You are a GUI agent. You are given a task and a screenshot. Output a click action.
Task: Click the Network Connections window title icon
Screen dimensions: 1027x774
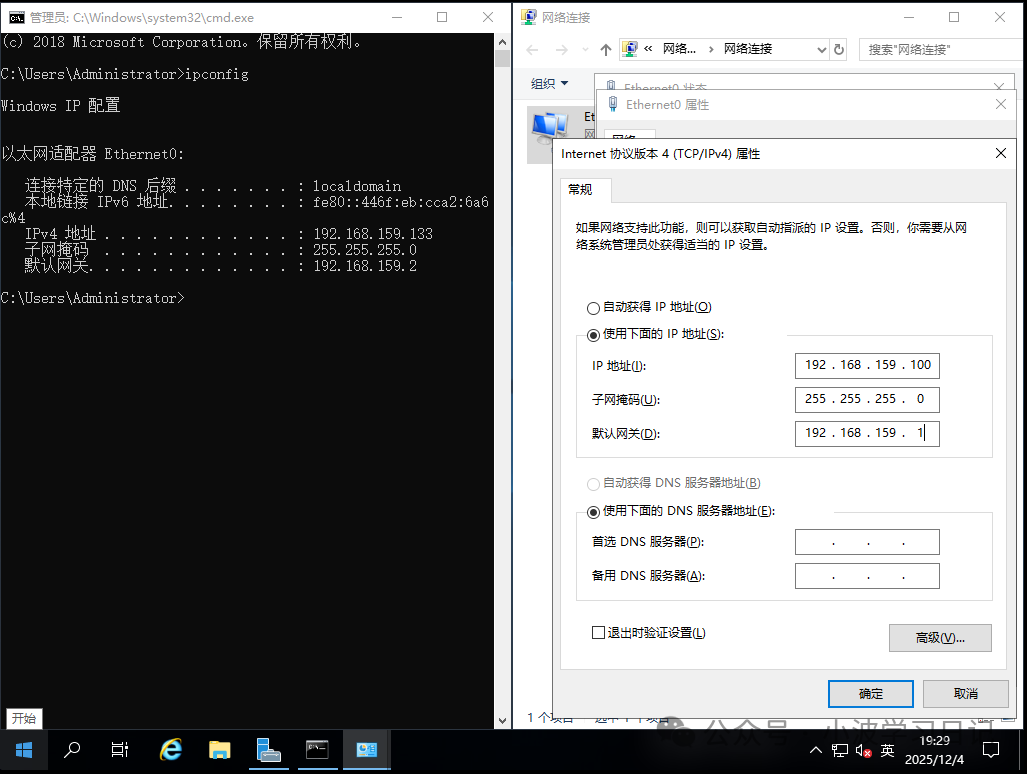pyautogui.click(x=528, y=18)
